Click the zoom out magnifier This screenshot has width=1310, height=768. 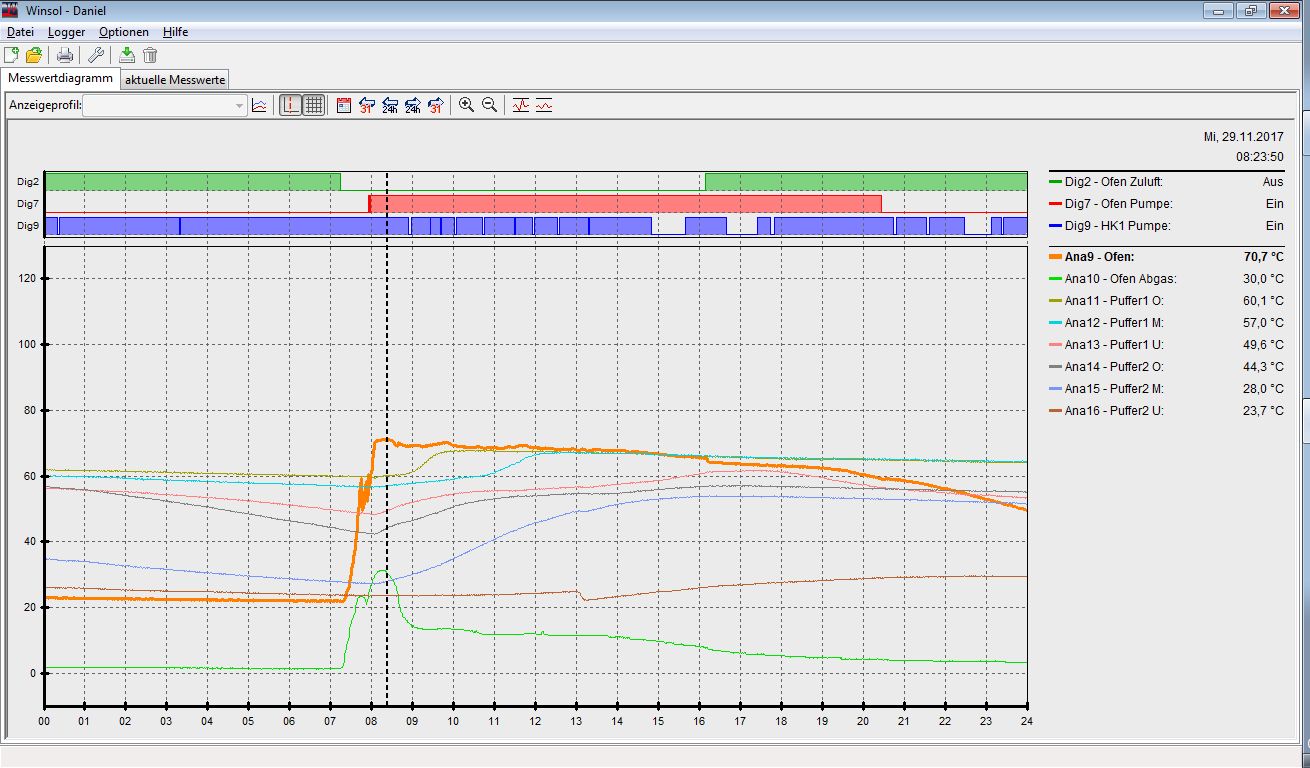pos(489,105)
